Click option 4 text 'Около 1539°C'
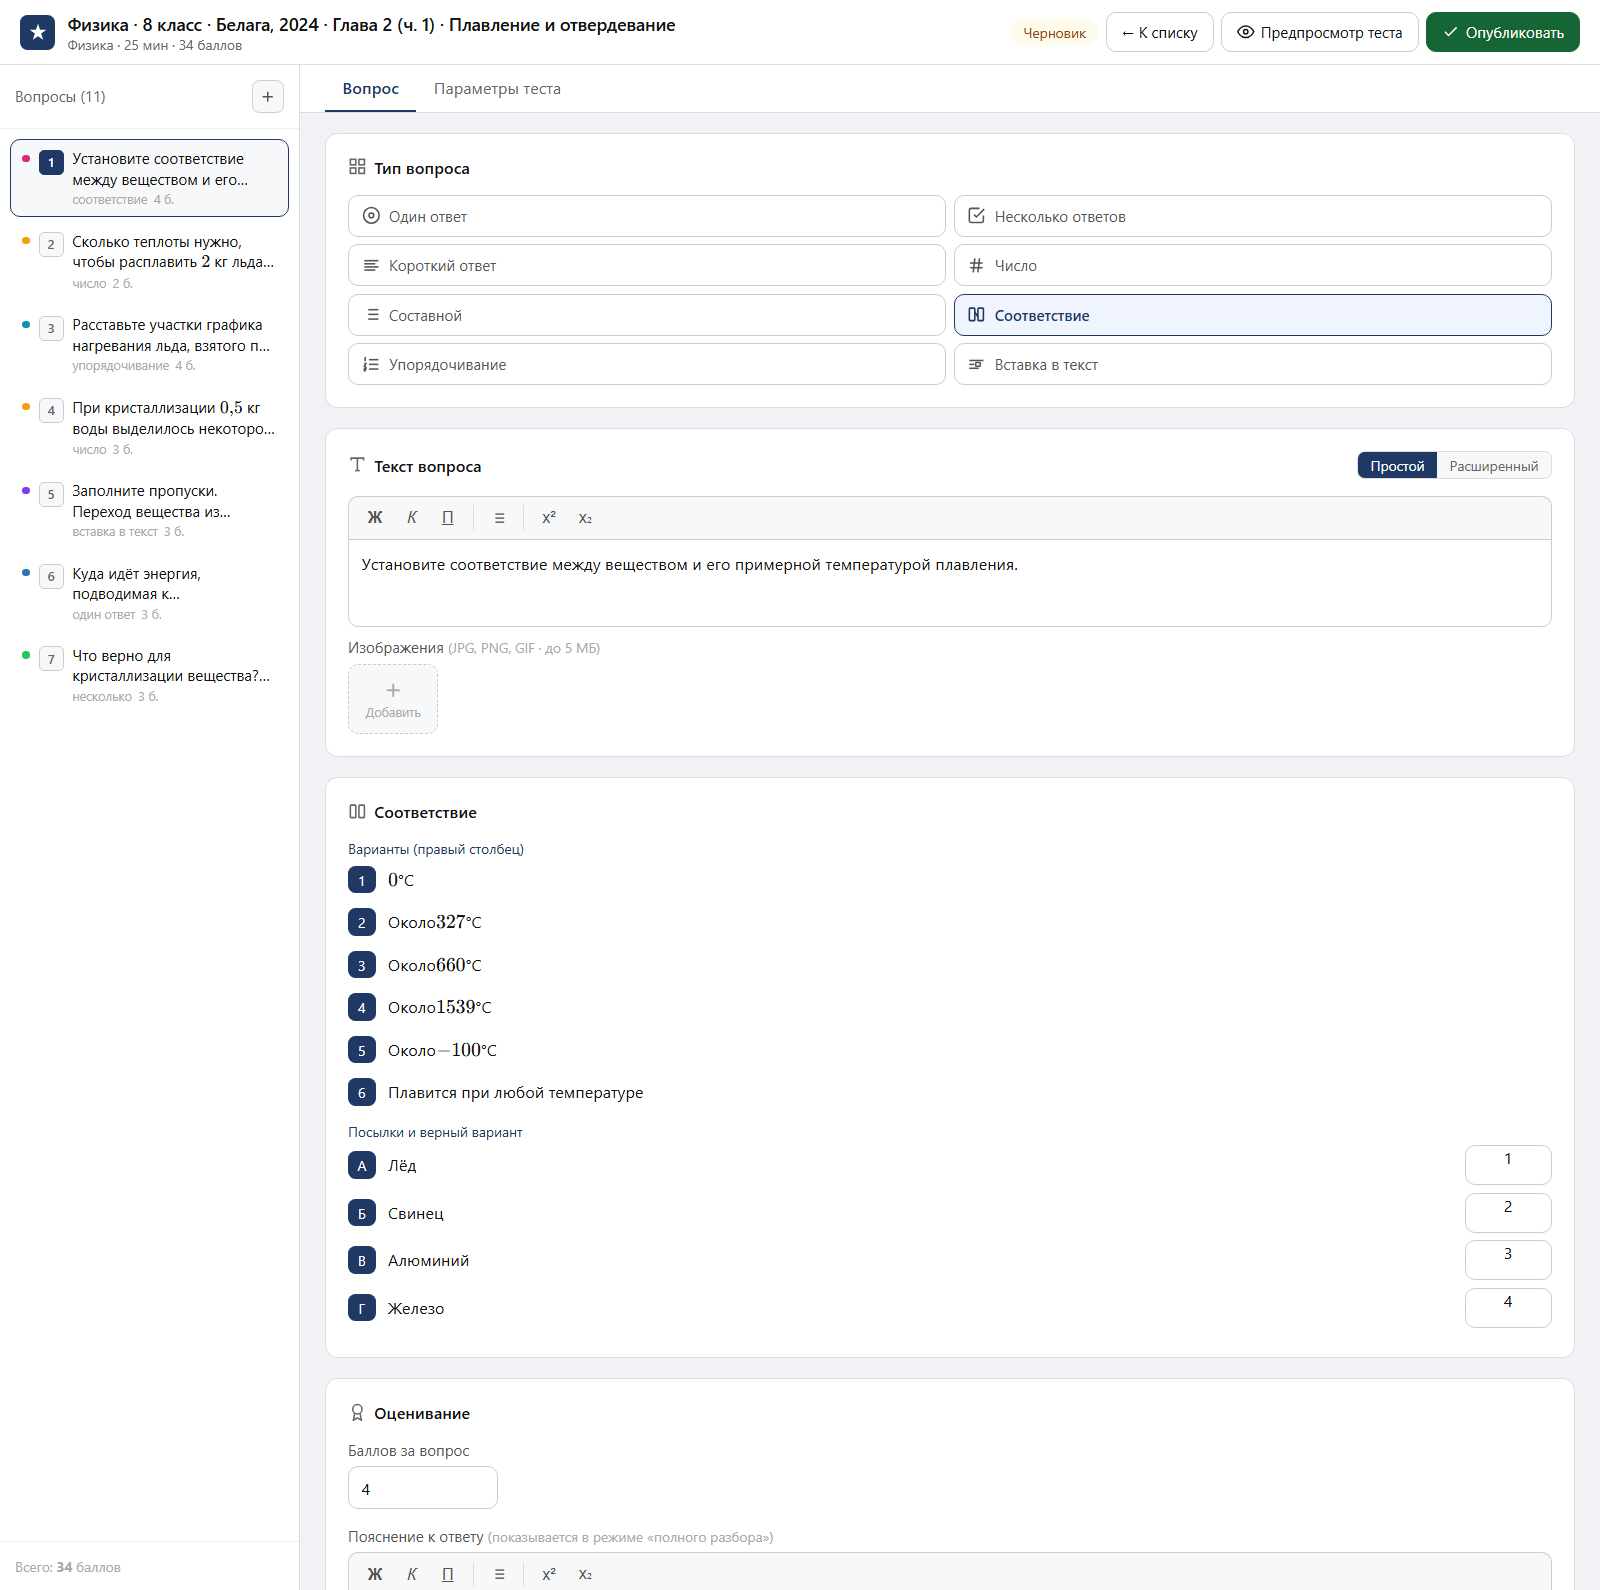This screenshot has height=1590, width=1600. 440,1007
